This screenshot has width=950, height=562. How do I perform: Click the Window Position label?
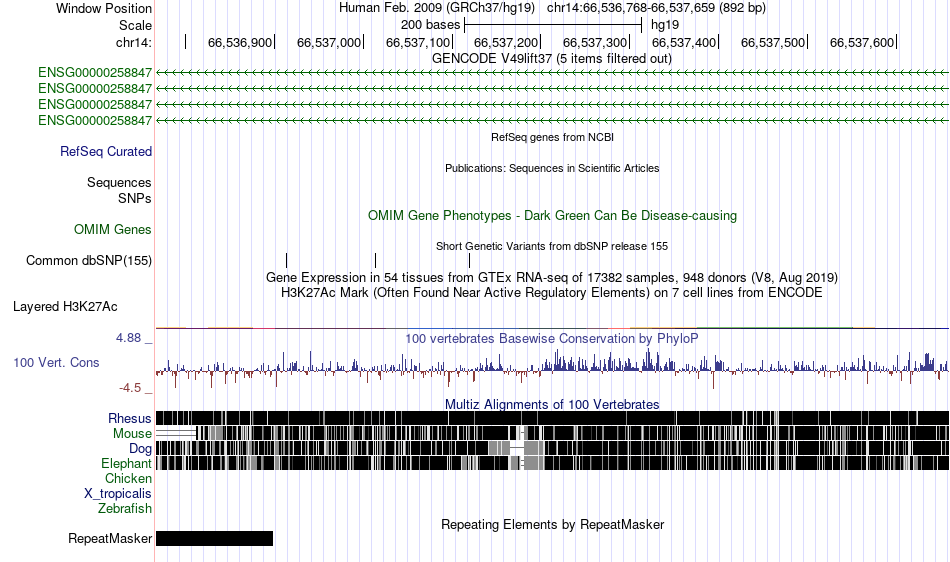pyautogui.click(x=104, y=8)
